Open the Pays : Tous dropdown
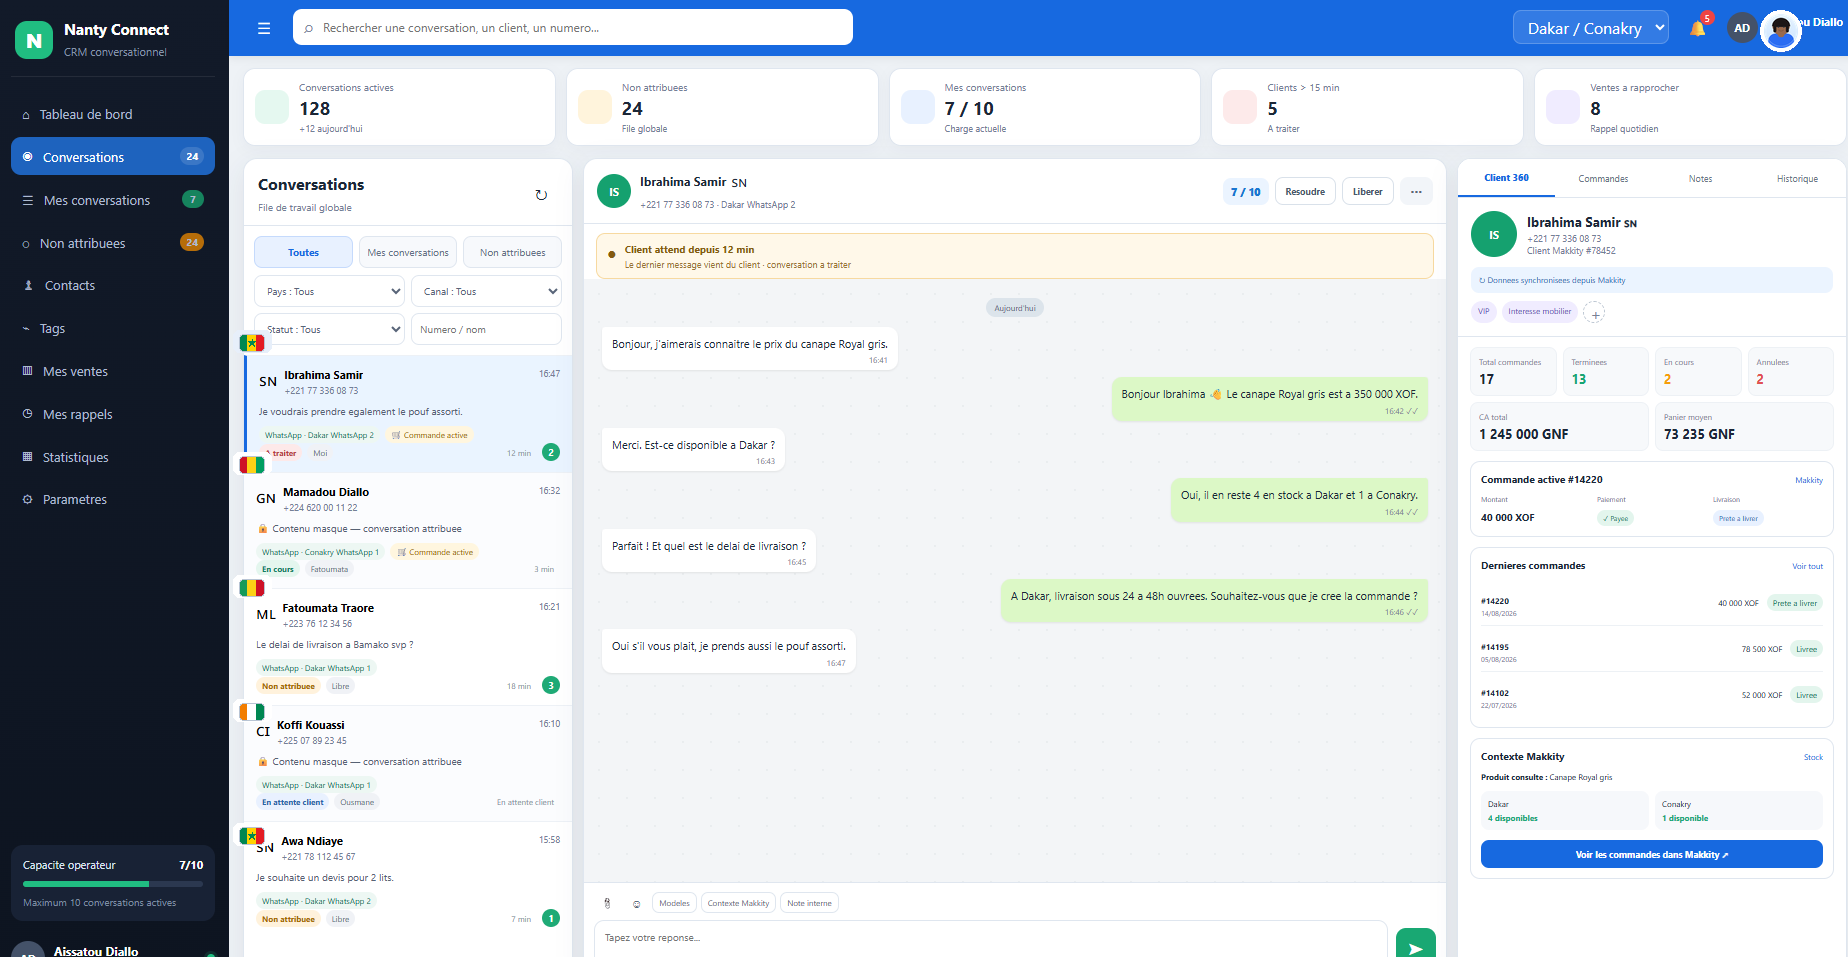1848x957 pixels. (329, 291)
